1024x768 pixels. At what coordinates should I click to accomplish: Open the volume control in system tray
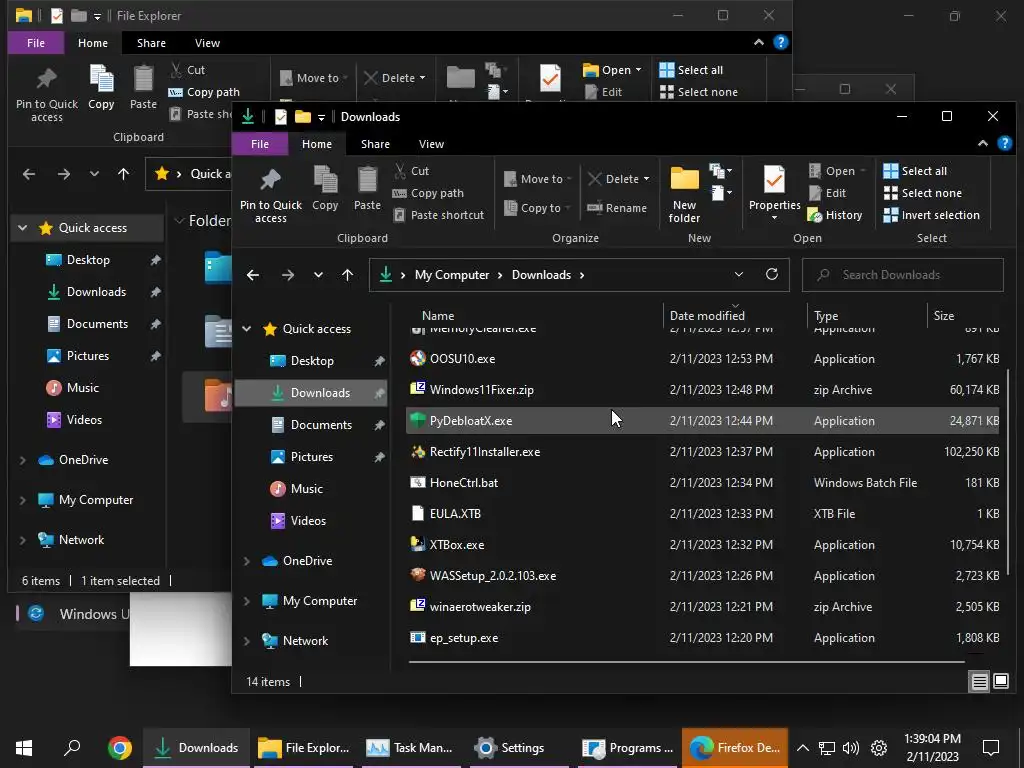(x=850, y=748)
